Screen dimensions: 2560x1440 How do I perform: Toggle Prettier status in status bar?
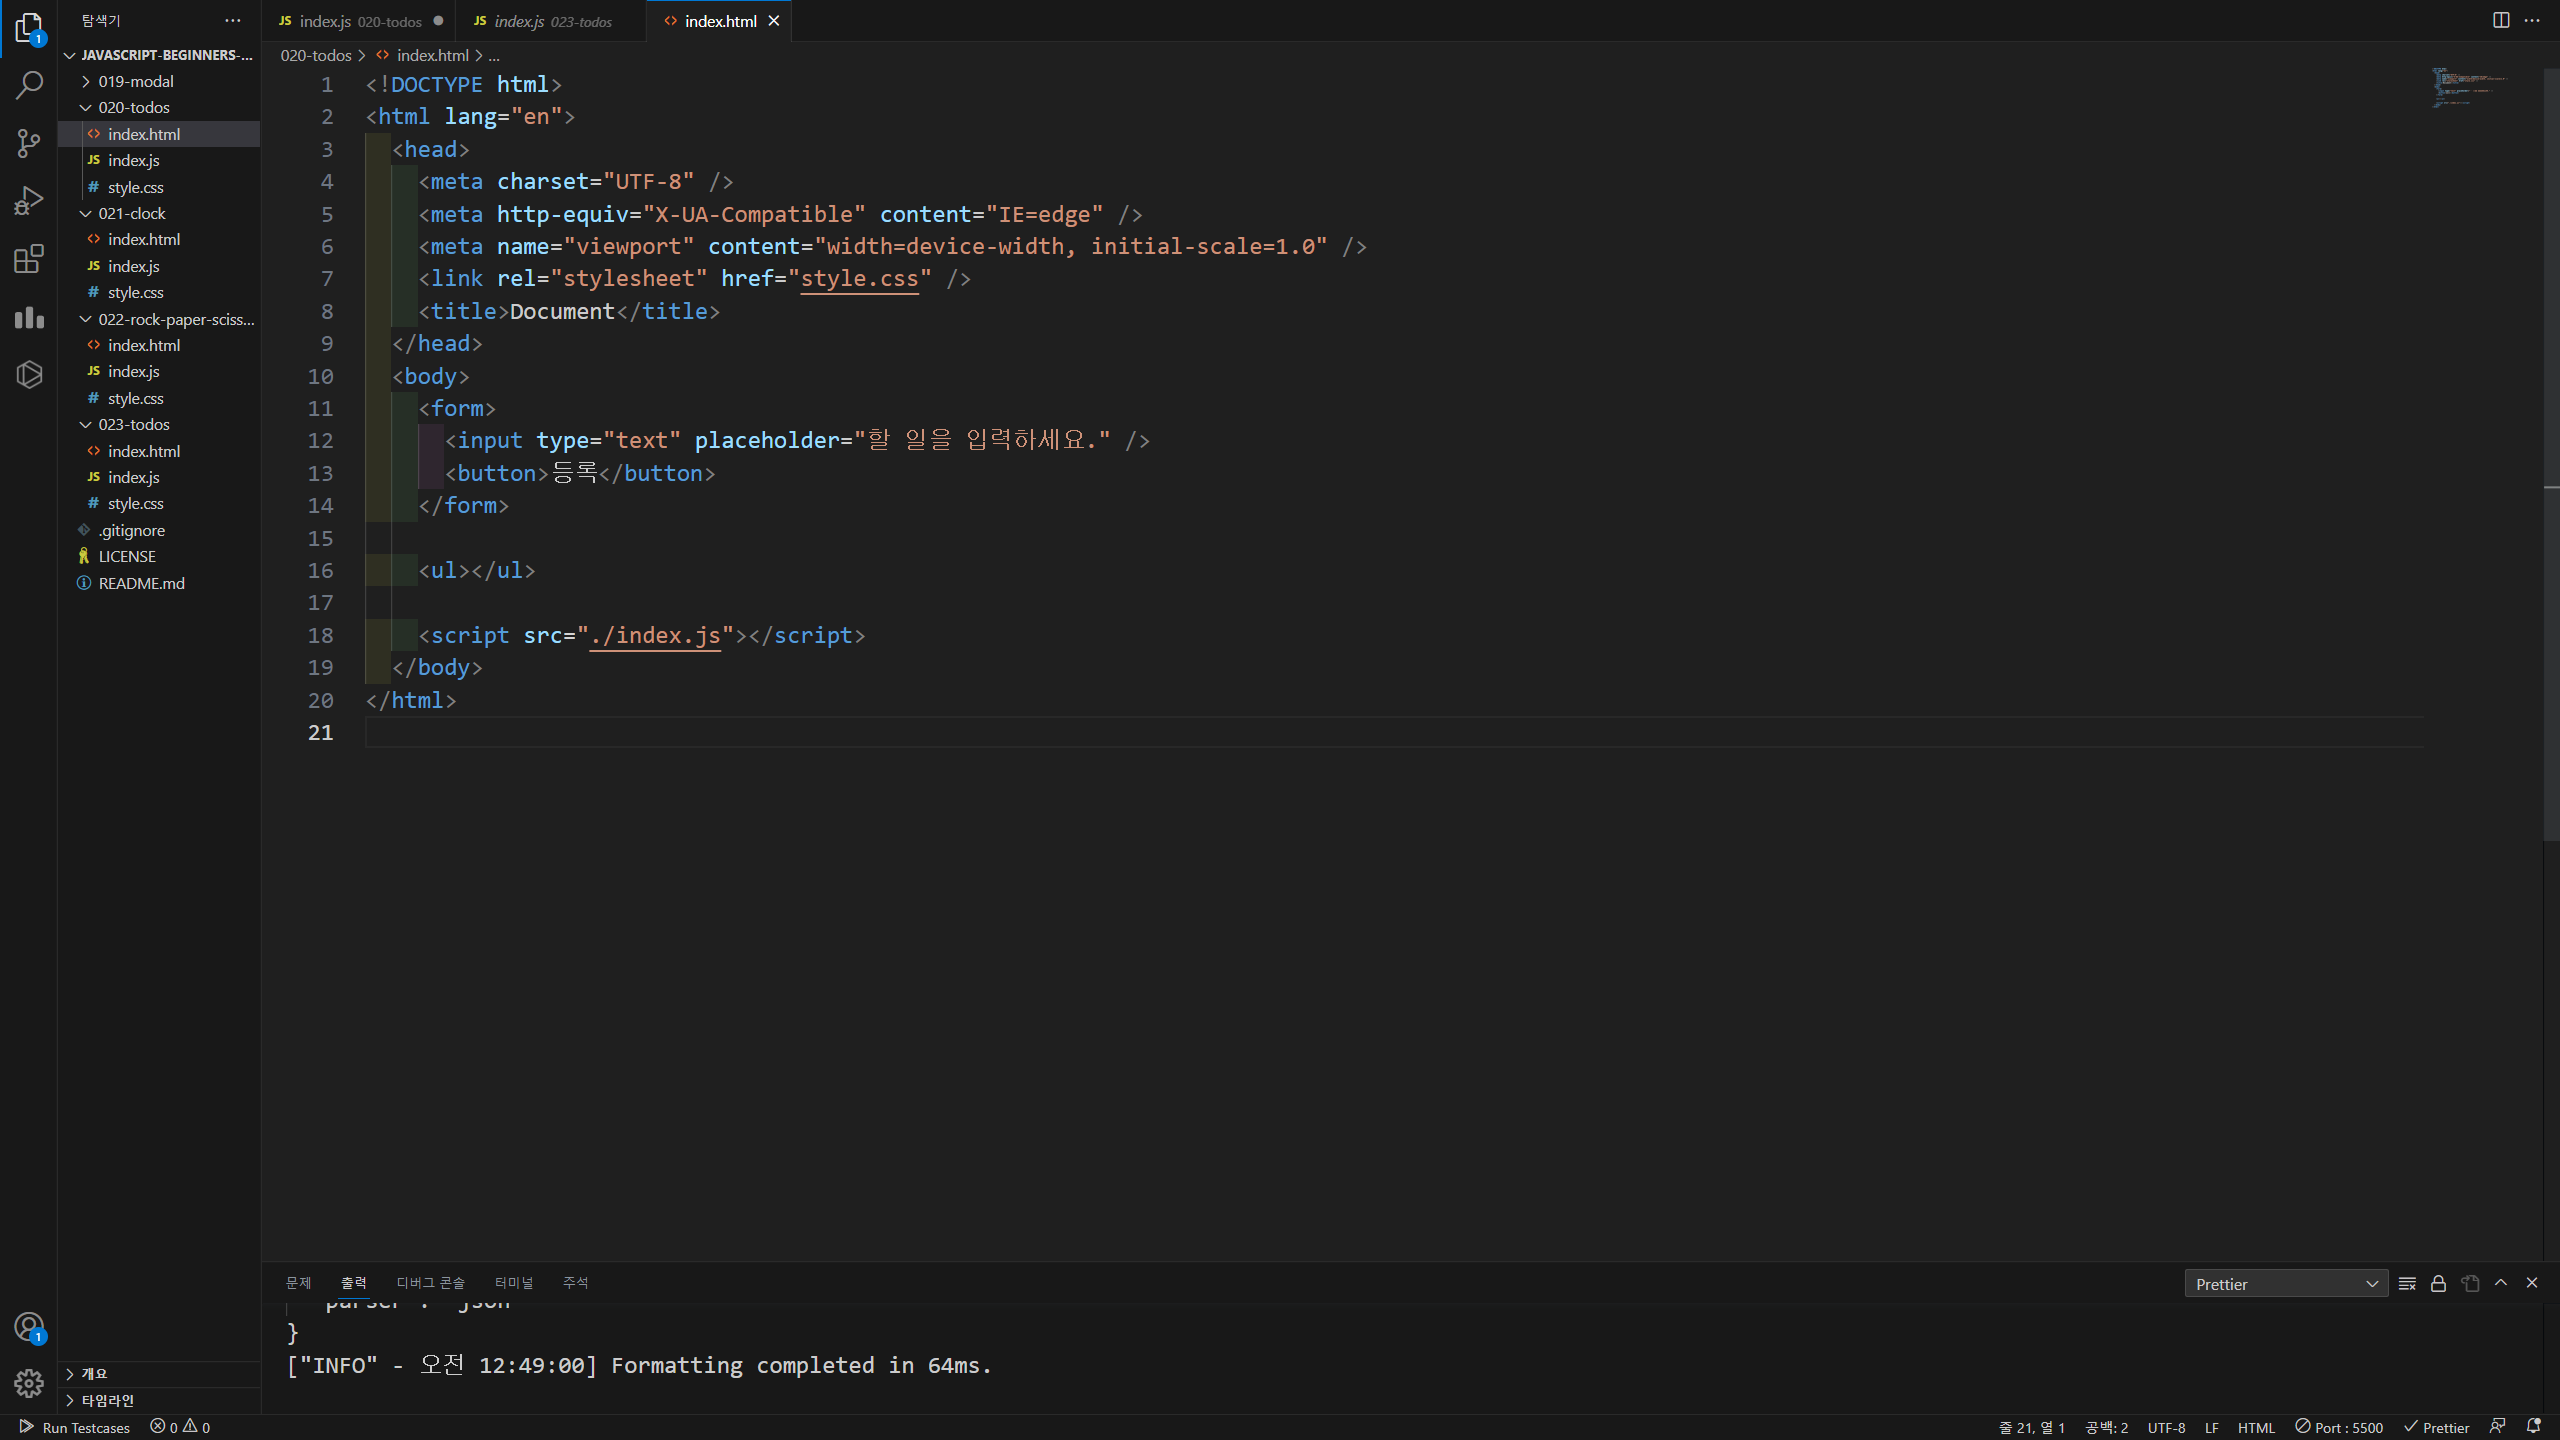pos(2437,1427)
